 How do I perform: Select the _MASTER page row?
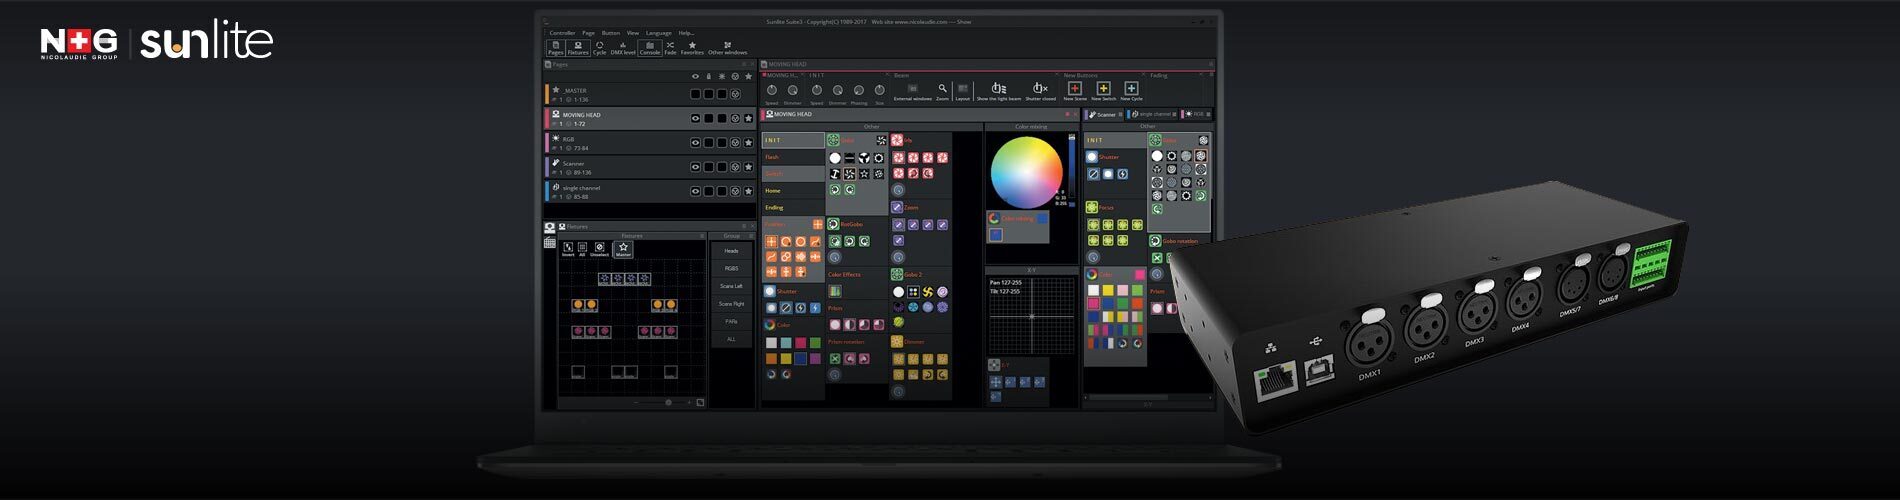point(620,94)
